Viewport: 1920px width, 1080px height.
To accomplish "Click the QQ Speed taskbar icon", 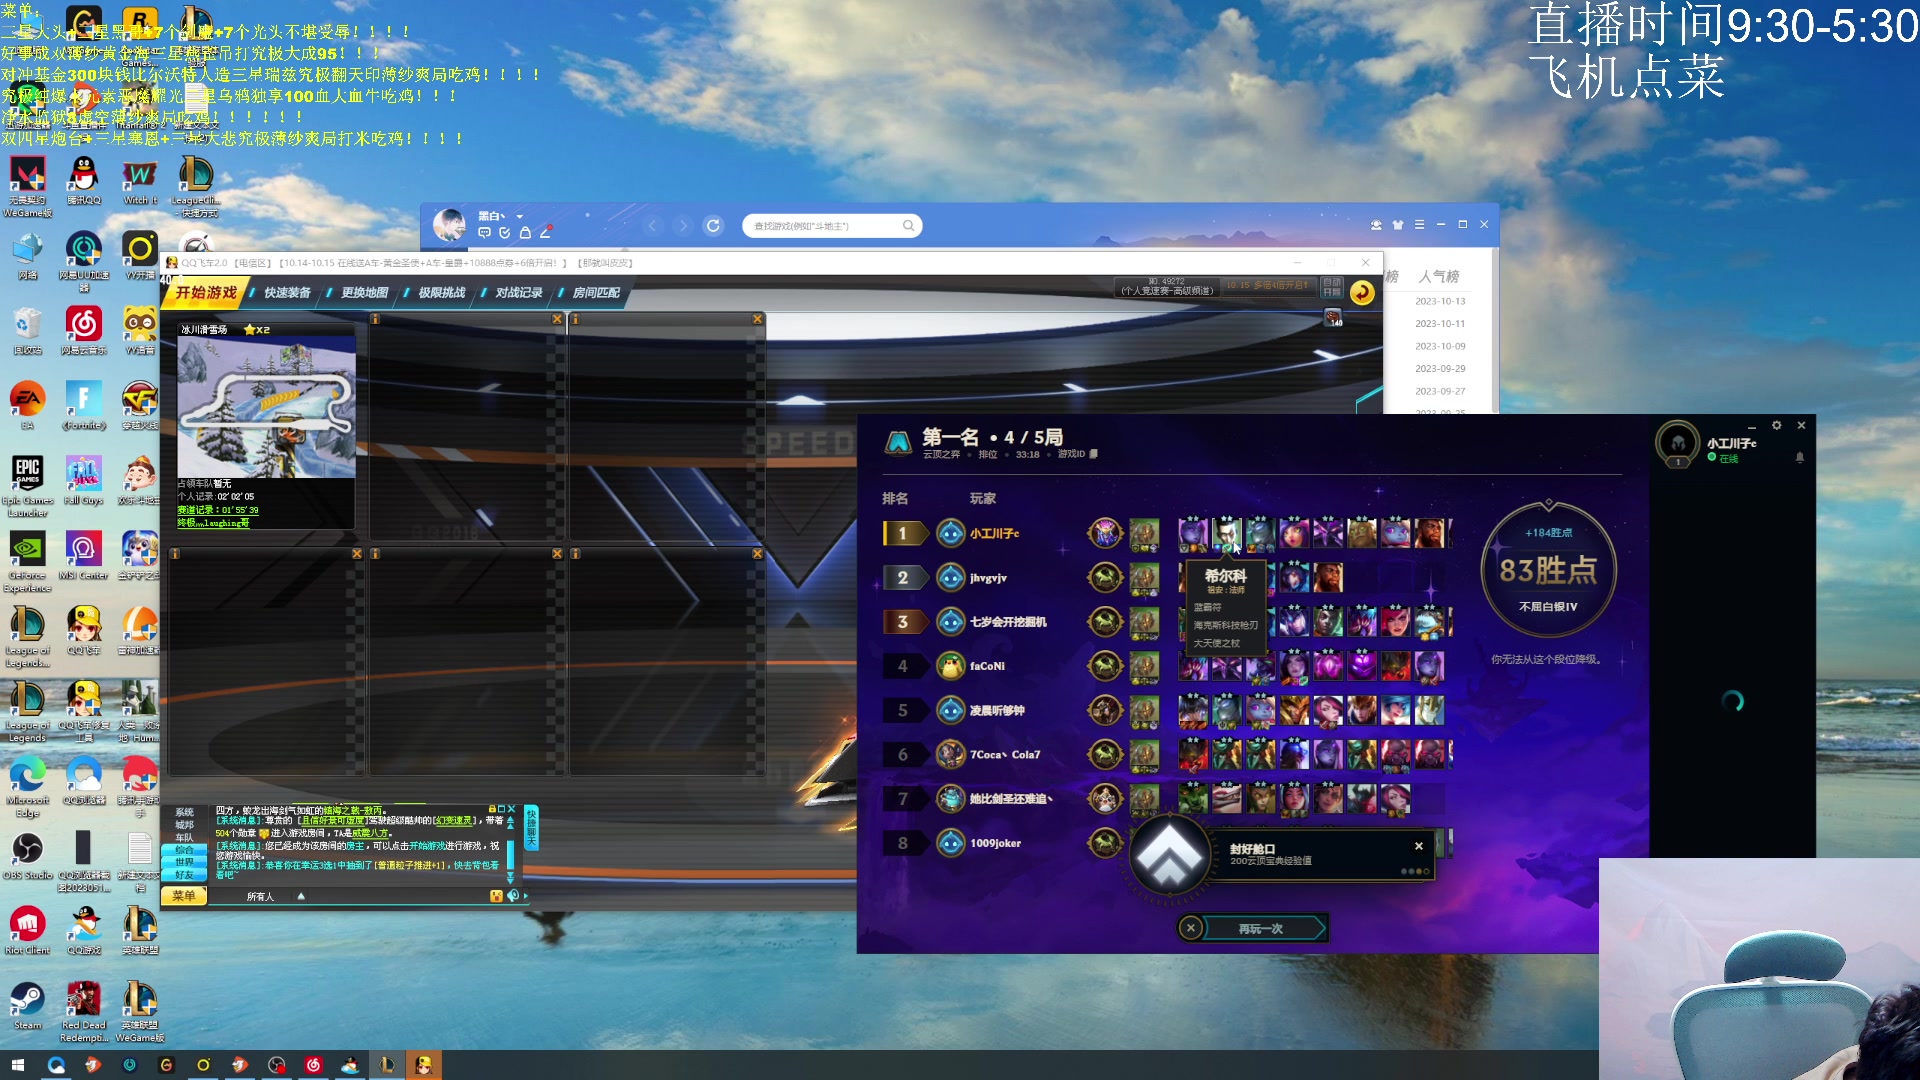I will [x=424, y=1065].
